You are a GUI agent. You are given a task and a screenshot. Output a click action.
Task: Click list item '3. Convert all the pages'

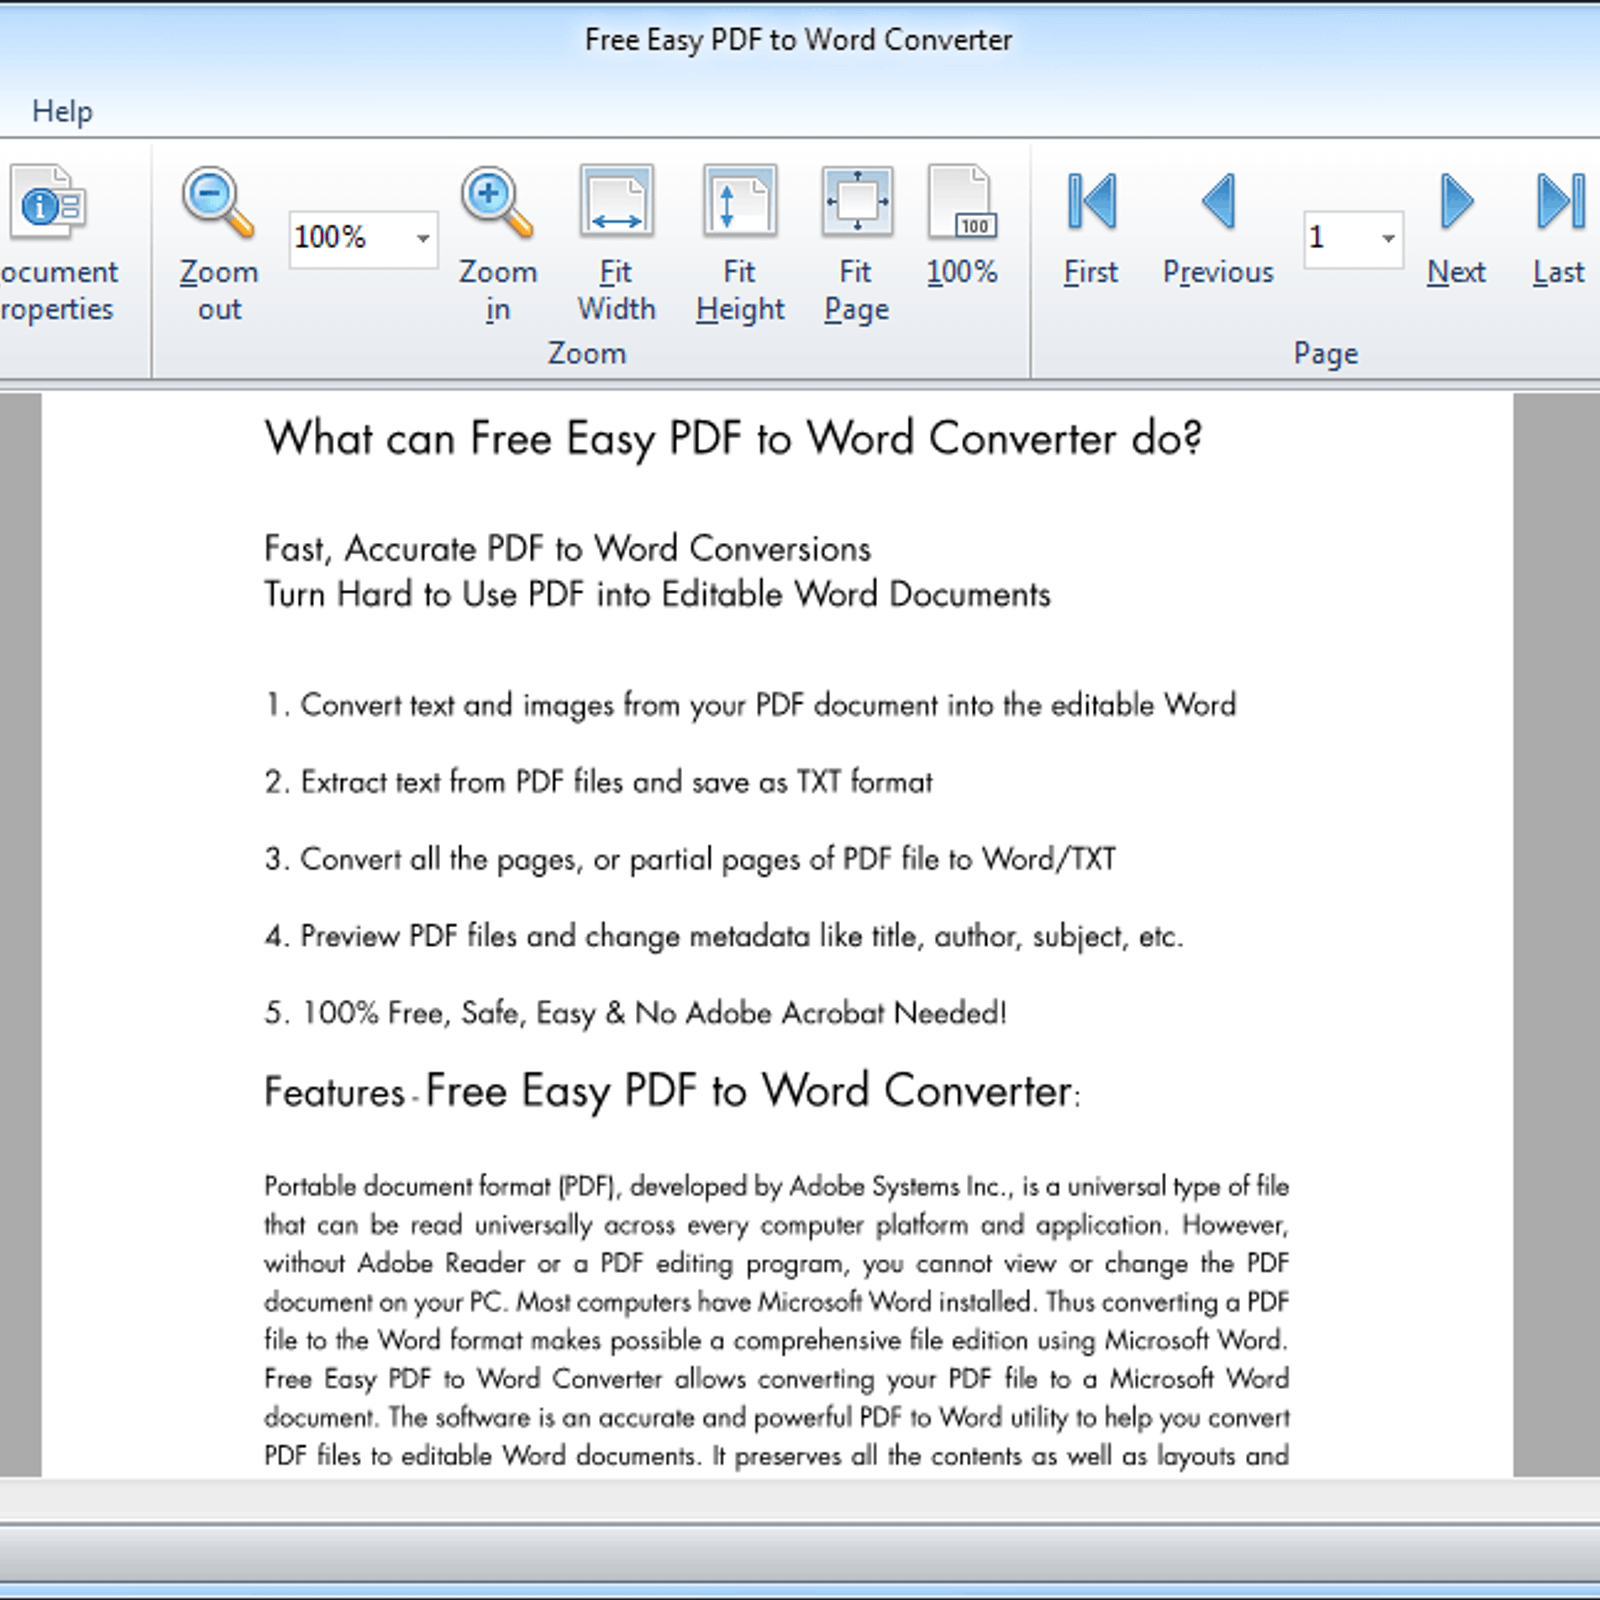click(690, 859)
